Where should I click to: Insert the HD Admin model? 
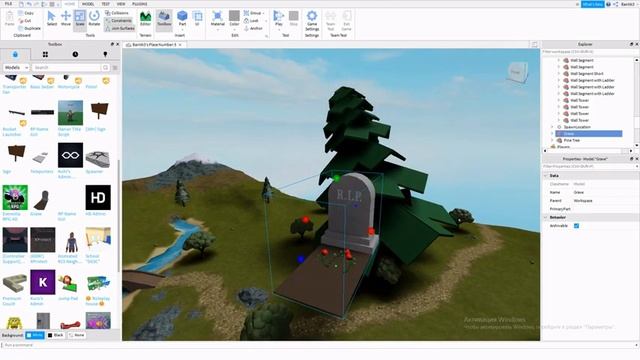click(x=98, y=198)
